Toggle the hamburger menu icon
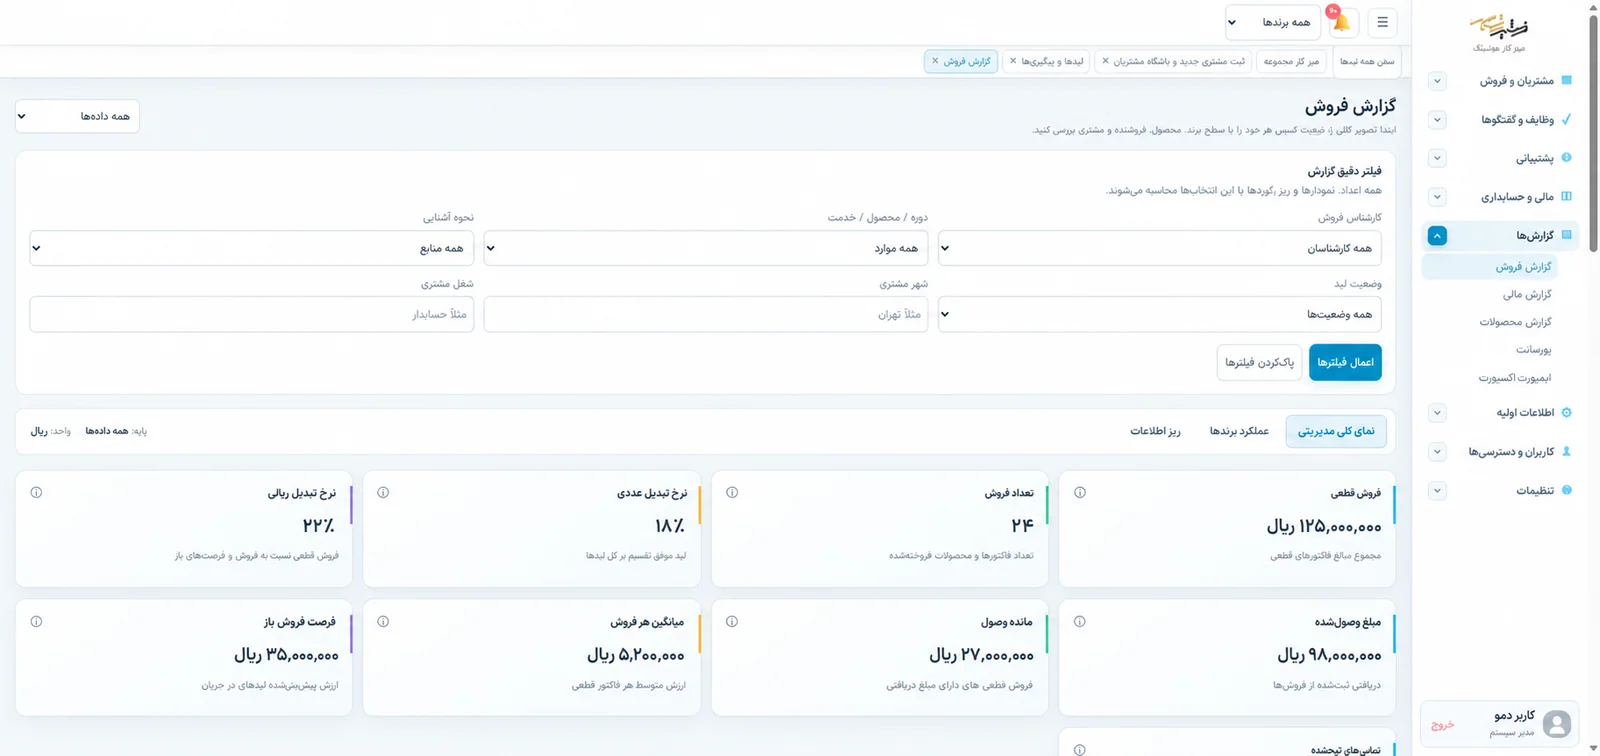This screenshot has height=756, width=1600. coord(1382,22)
